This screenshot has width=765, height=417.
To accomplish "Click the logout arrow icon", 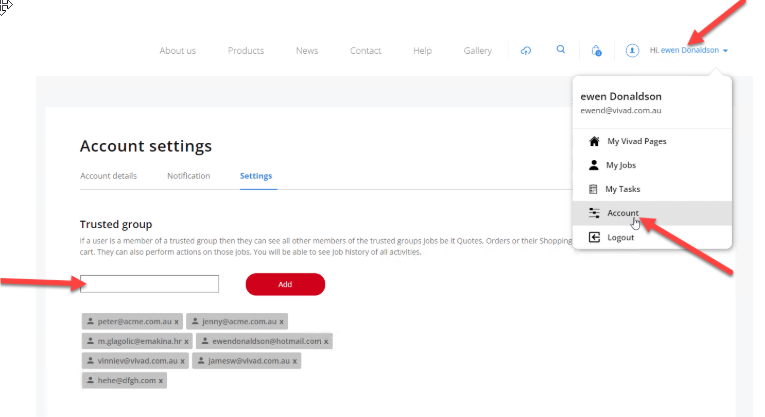I will click(x=594, y=237).
